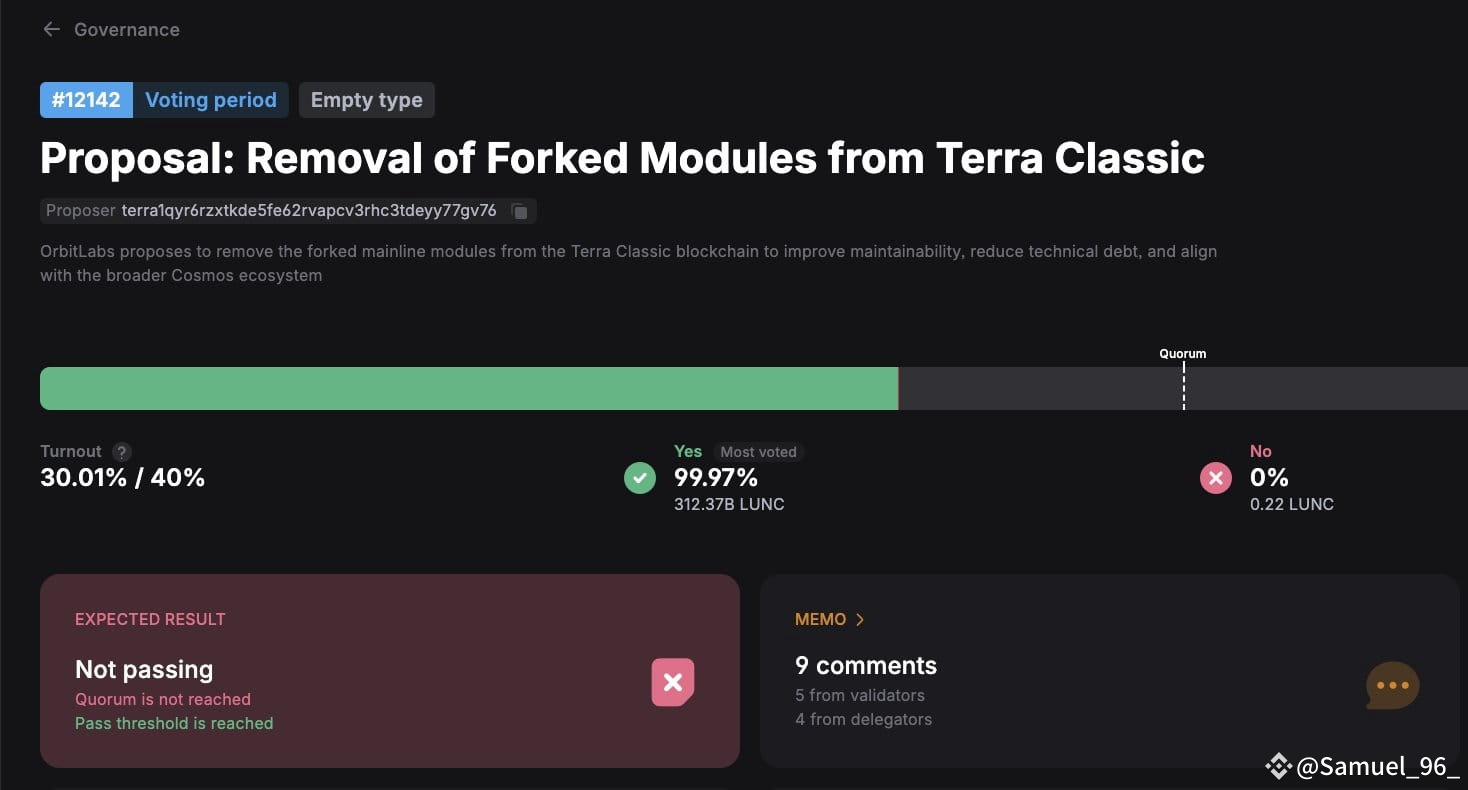This screenshot has width=1468, height=790.
Task: Click the Turnout help question mark icon
Action: (x=122, y=452)
